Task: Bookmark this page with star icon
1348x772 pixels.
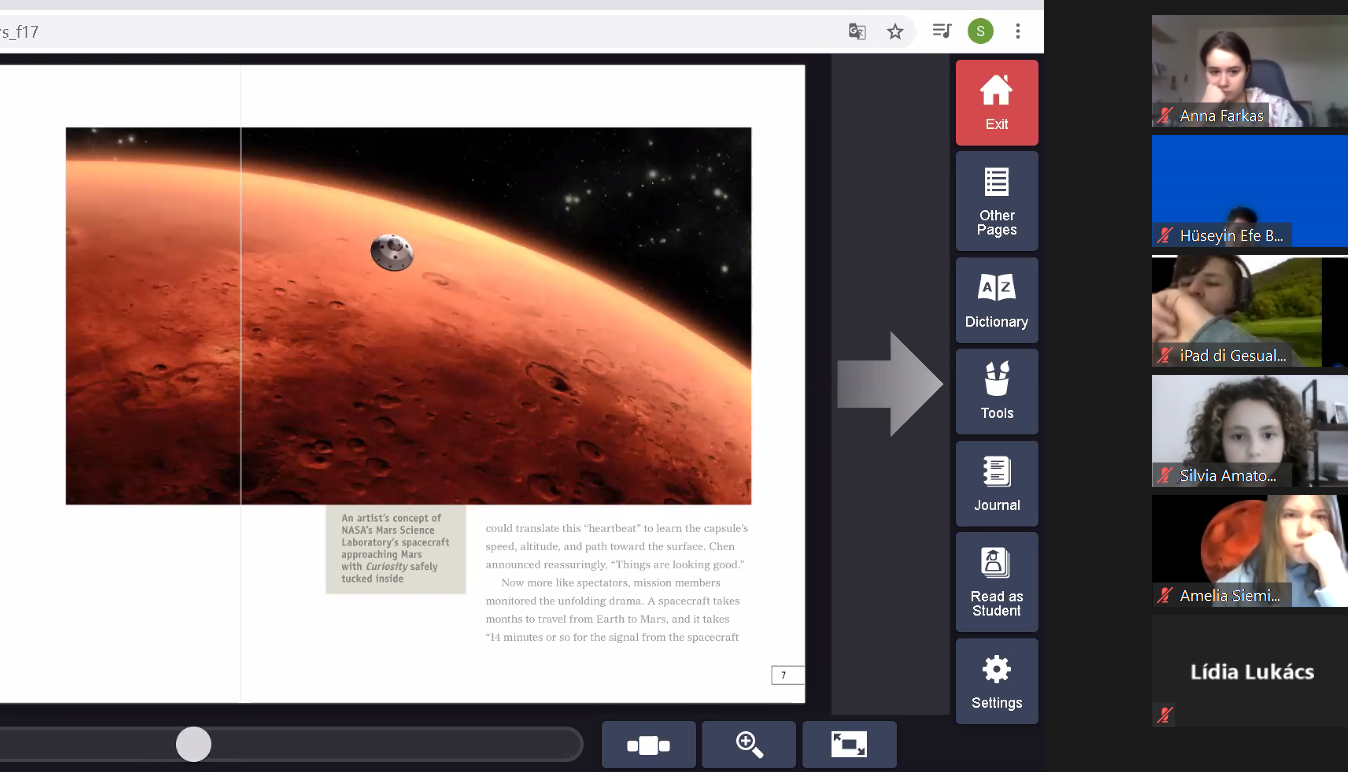Action: coord(895,32)
